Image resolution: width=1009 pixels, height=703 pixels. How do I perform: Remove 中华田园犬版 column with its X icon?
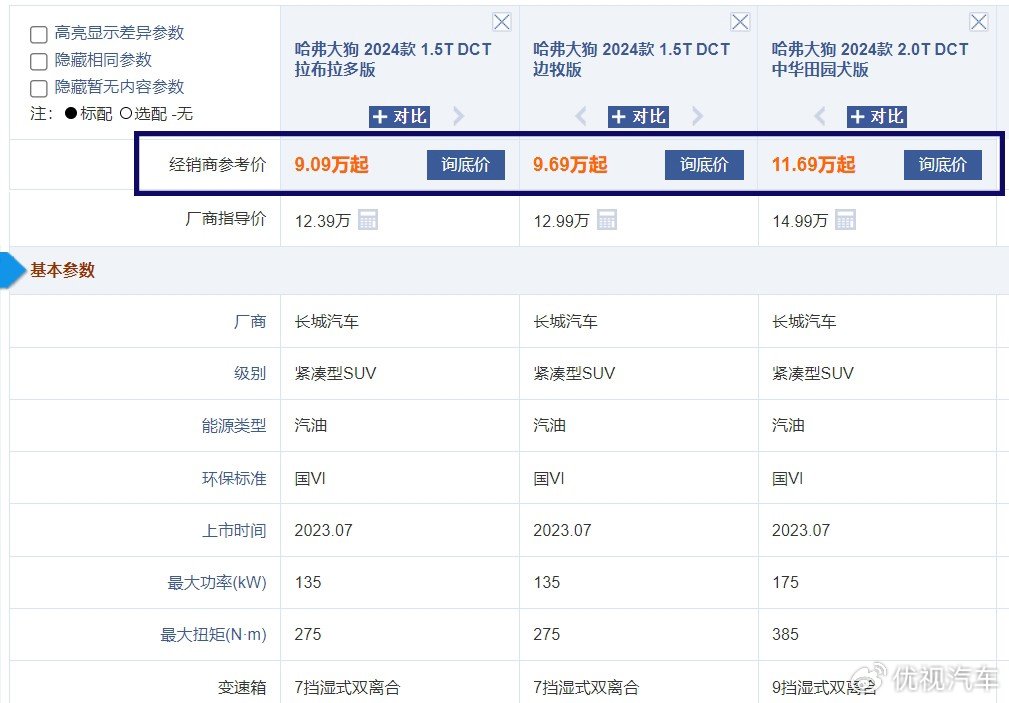pos(979,22)
